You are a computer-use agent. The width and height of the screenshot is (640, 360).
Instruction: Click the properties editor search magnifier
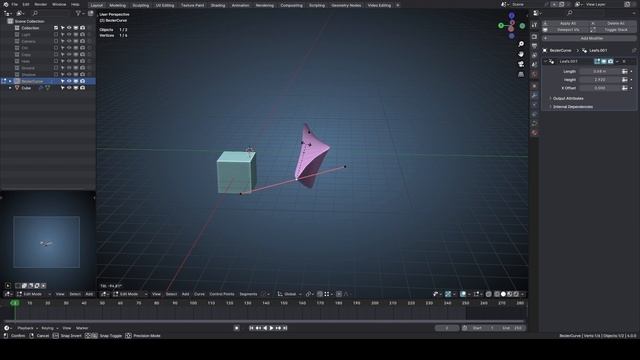coord(570,13)
